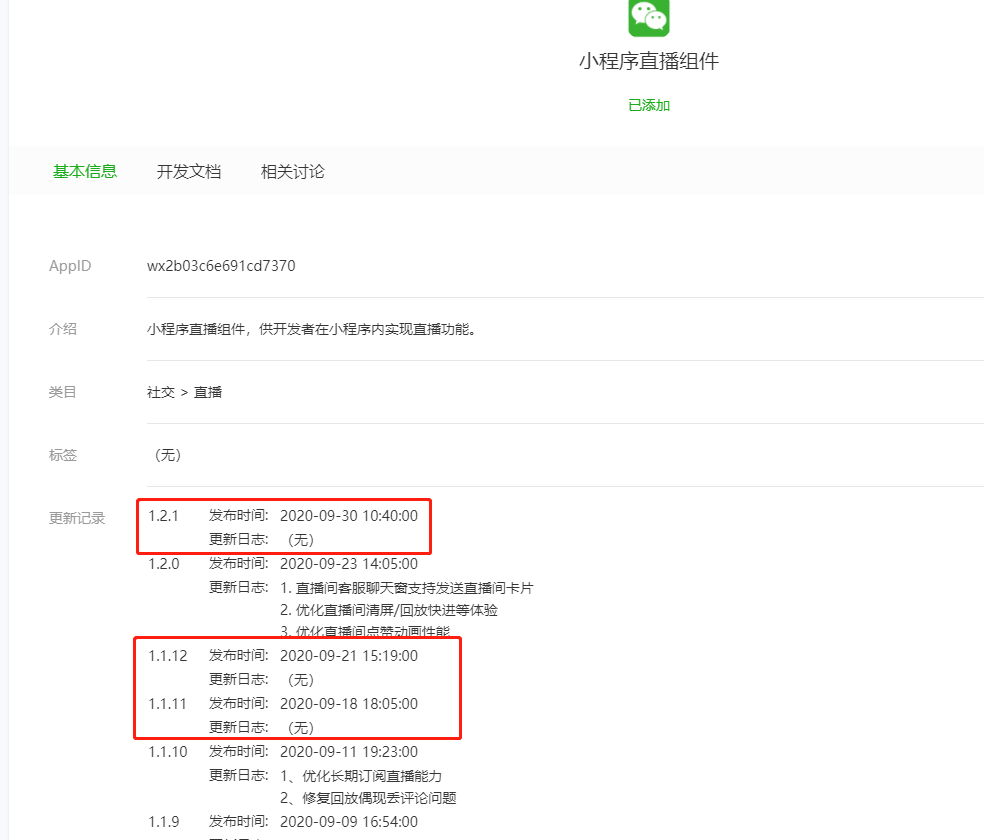Click release time 2020-09-09 16:54:00
Viewport: 984px width, 840px height.
pyautogui.click(x=349, y=822)
